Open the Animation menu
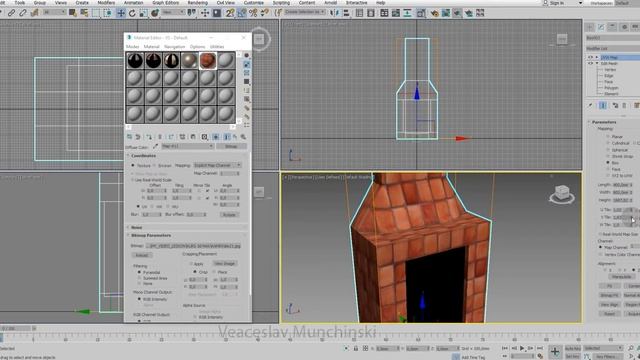Viewport: 640px width, 360px height. point(133,3)
